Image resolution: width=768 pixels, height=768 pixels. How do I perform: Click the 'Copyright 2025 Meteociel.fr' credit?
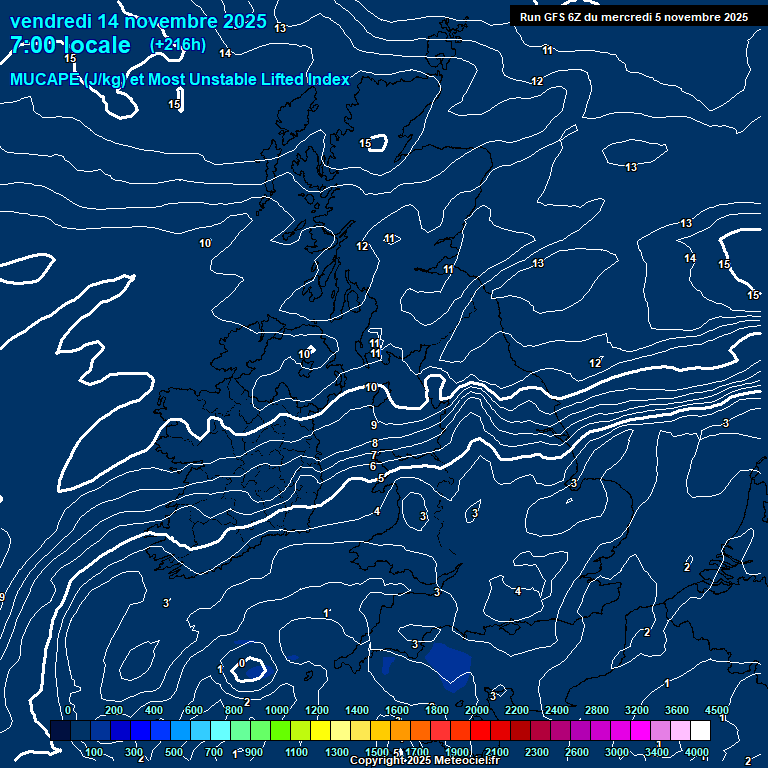425,760
